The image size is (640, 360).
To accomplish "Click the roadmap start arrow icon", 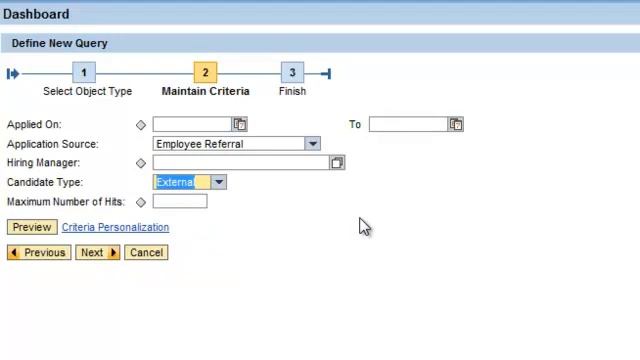I will point(13,74).
